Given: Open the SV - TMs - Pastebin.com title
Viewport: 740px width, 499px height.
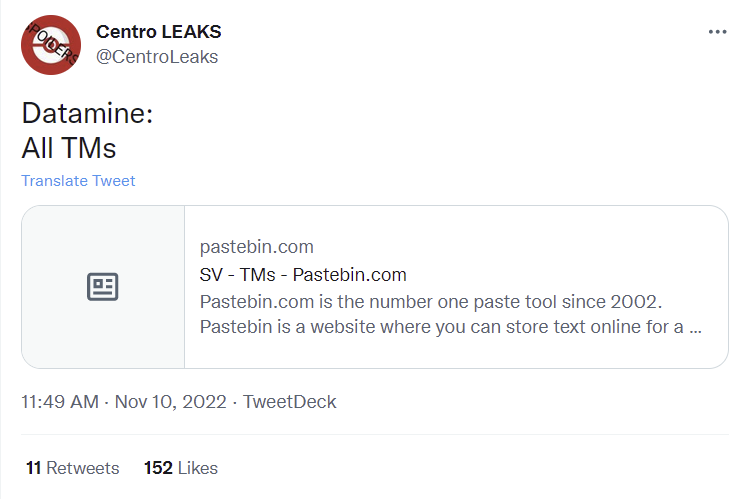Looking at the screenshot, I should point(303,275).
